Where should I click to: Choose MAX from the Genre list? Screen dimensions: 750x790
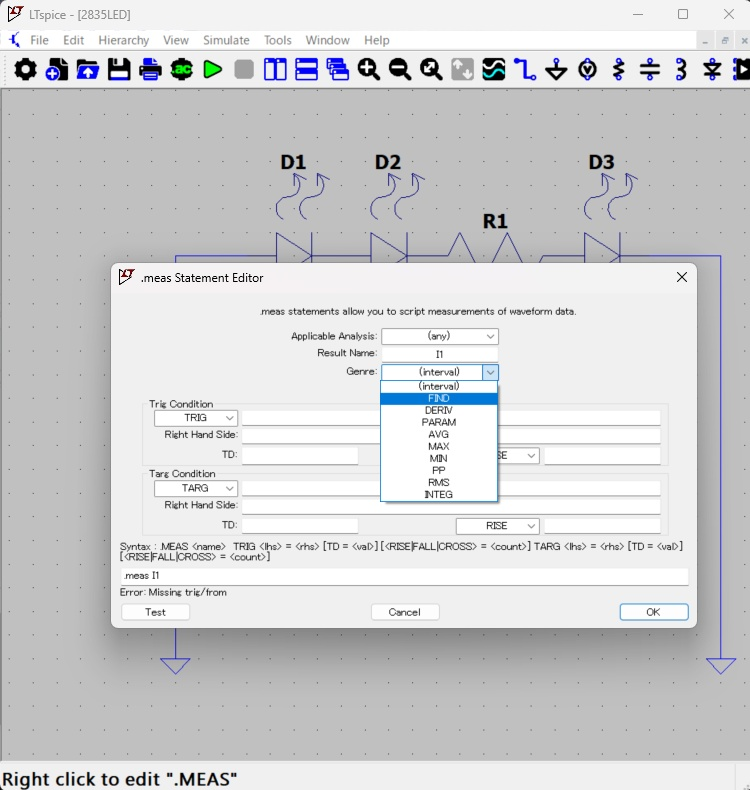click(x=439, y=447)
